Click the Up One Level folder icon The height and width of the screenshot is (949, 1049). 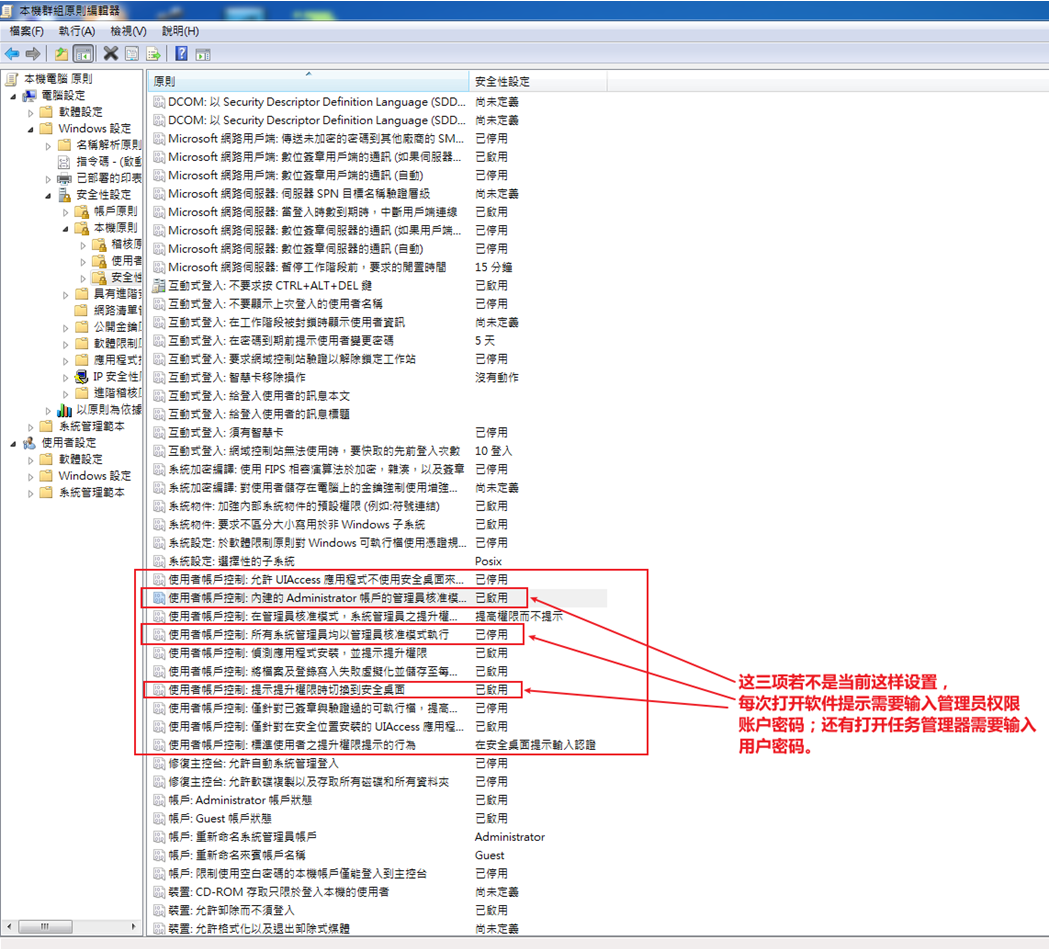coord(61,54)
